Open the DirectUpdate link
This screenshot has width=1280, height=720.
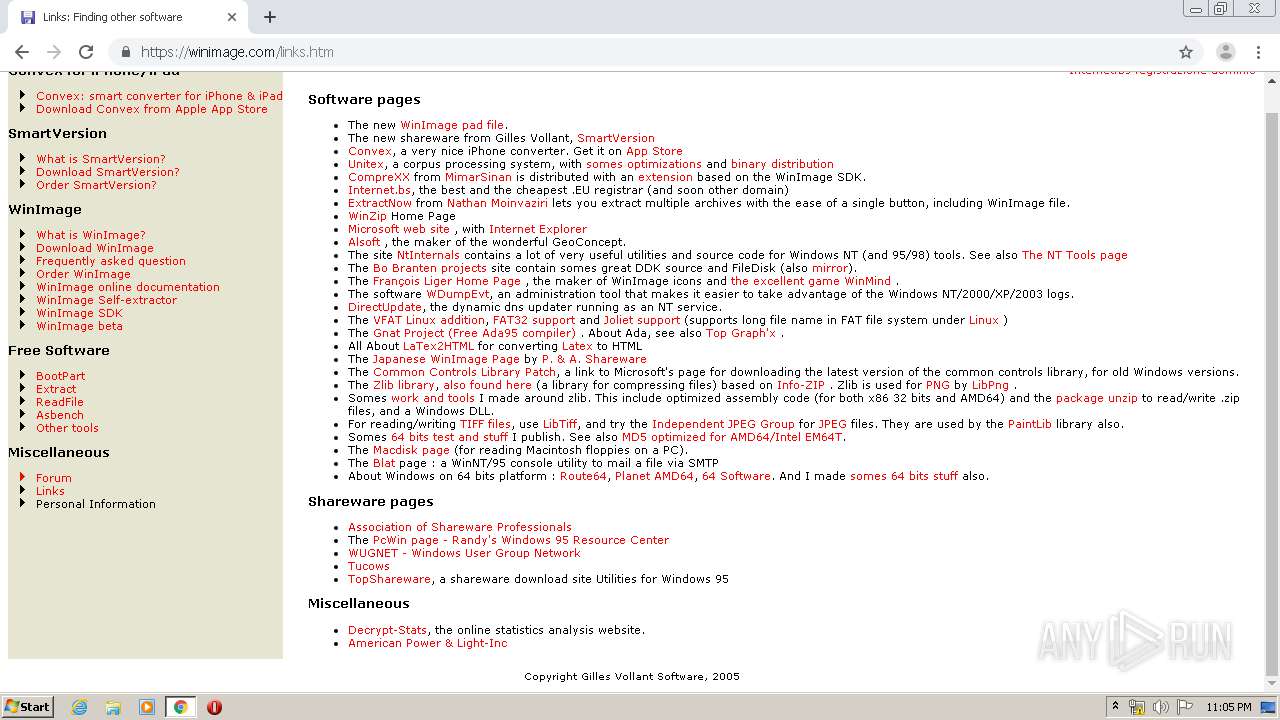point(385,307)
